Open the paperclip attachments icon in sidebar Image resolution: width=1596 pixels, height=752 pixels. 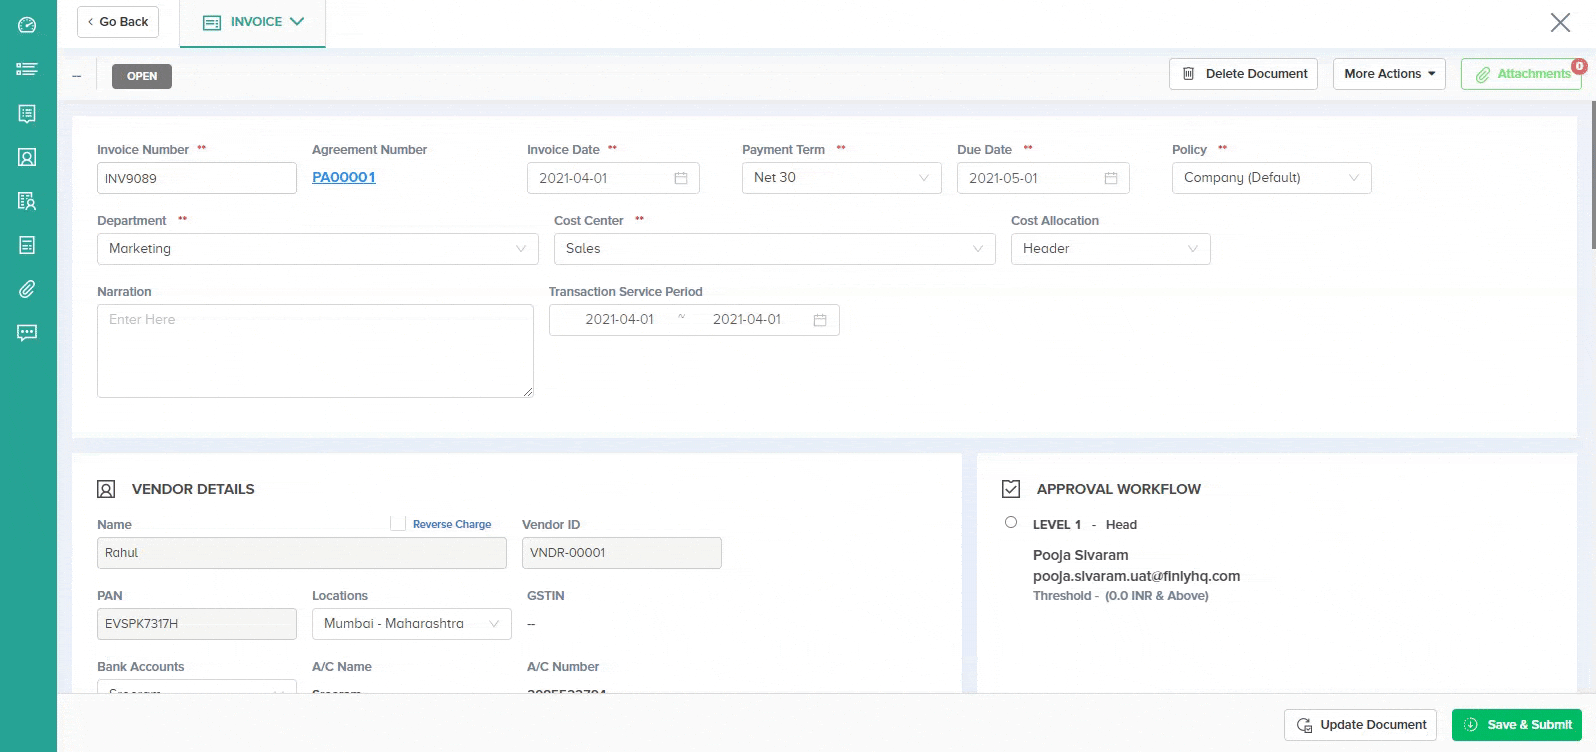coord(27,289)
